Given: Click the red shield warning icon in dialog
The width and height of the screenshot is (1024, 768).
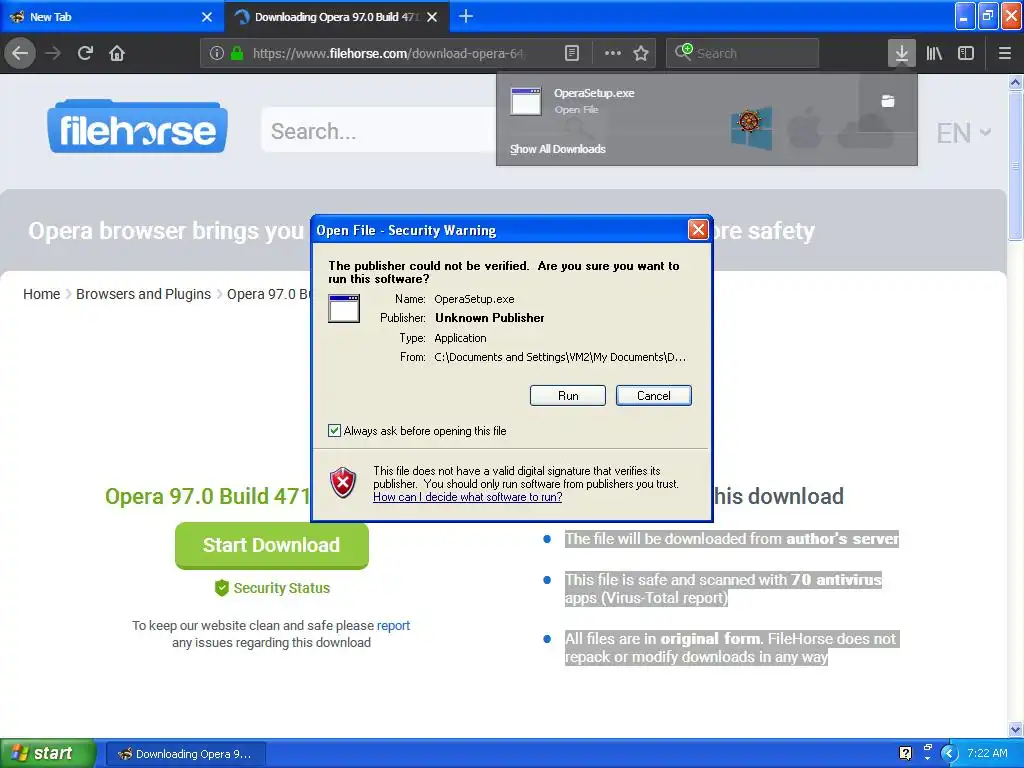Looking at the screenshot, I should pyautogui.click(x=343, y=483).
